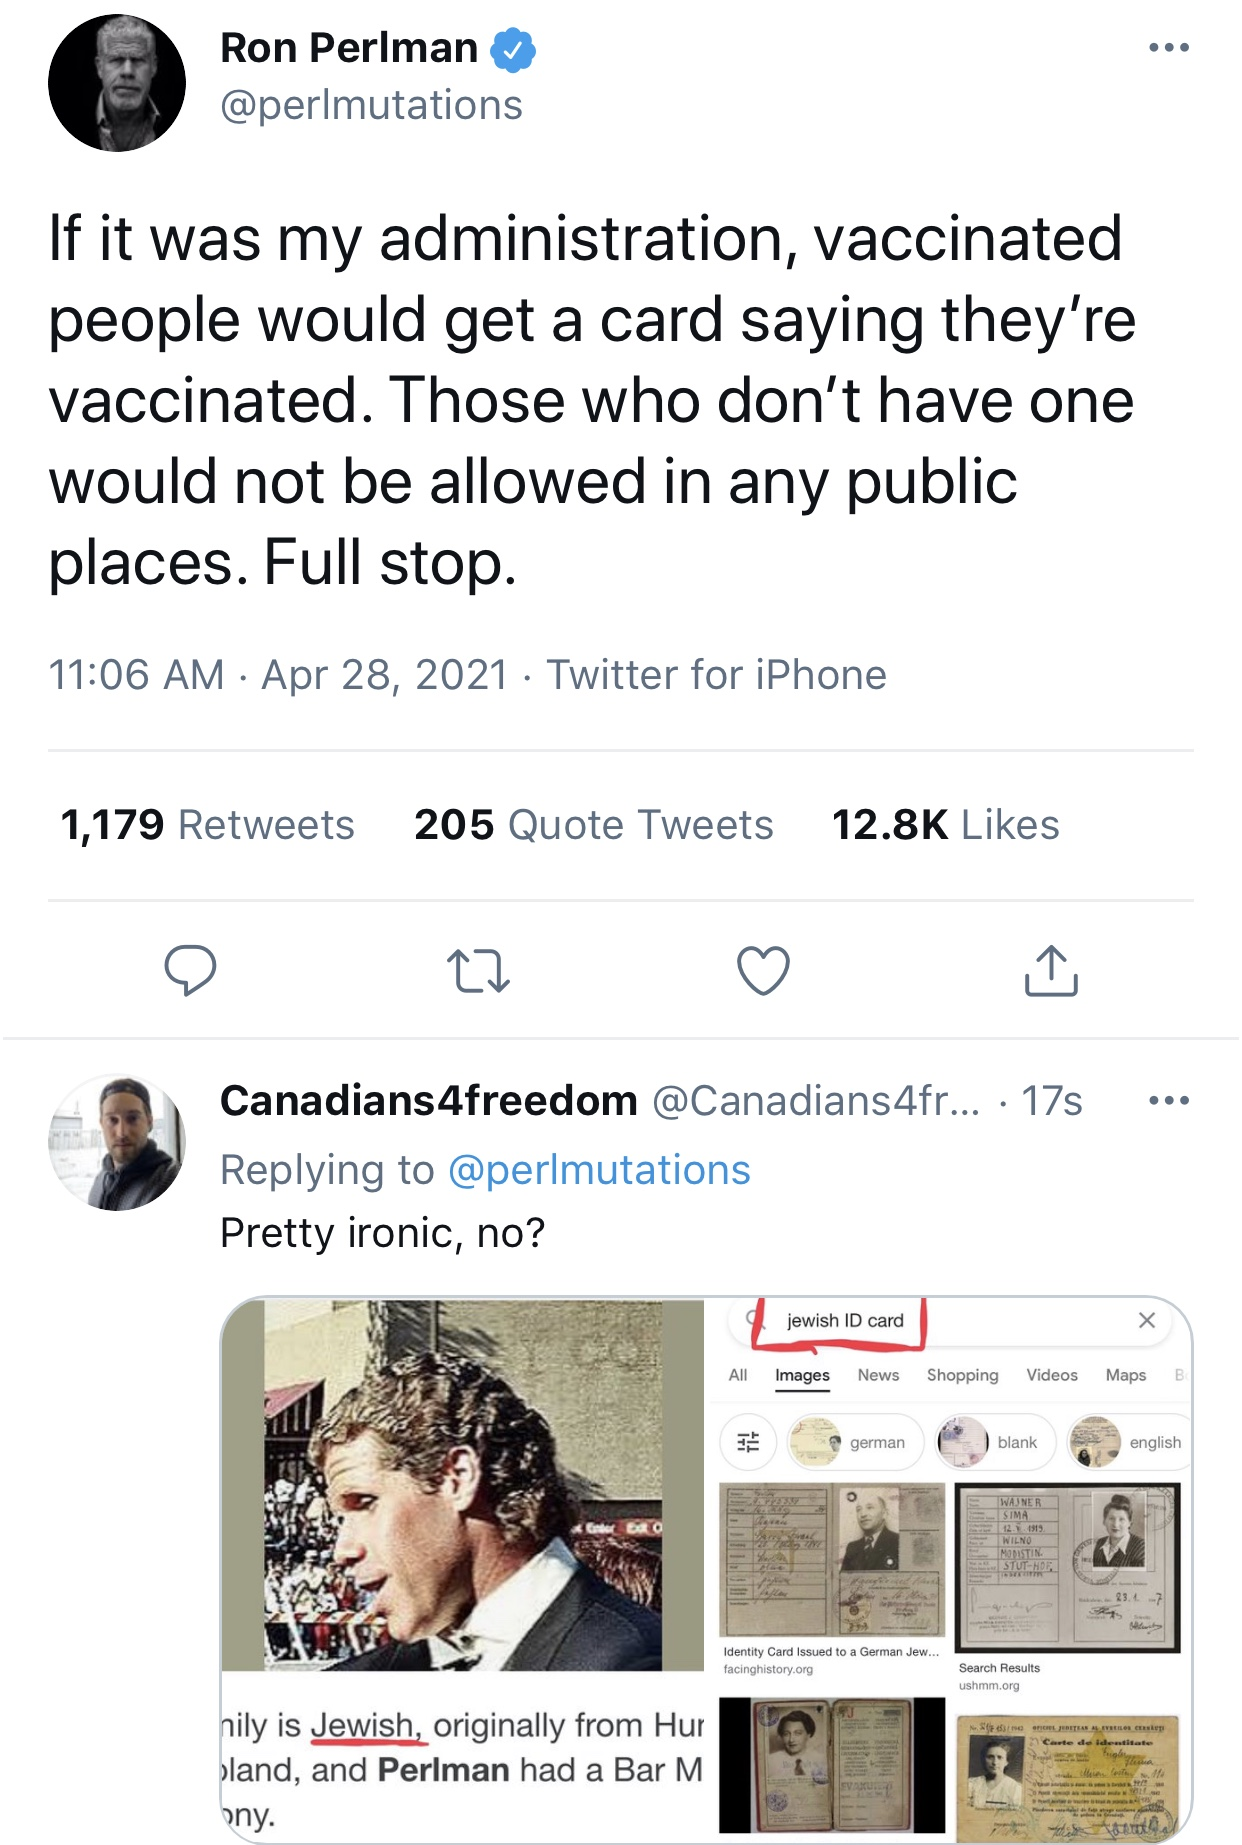Open the share tweet icon
The height and width of the screenshot is (1845, 1242).
[1050, 971]
